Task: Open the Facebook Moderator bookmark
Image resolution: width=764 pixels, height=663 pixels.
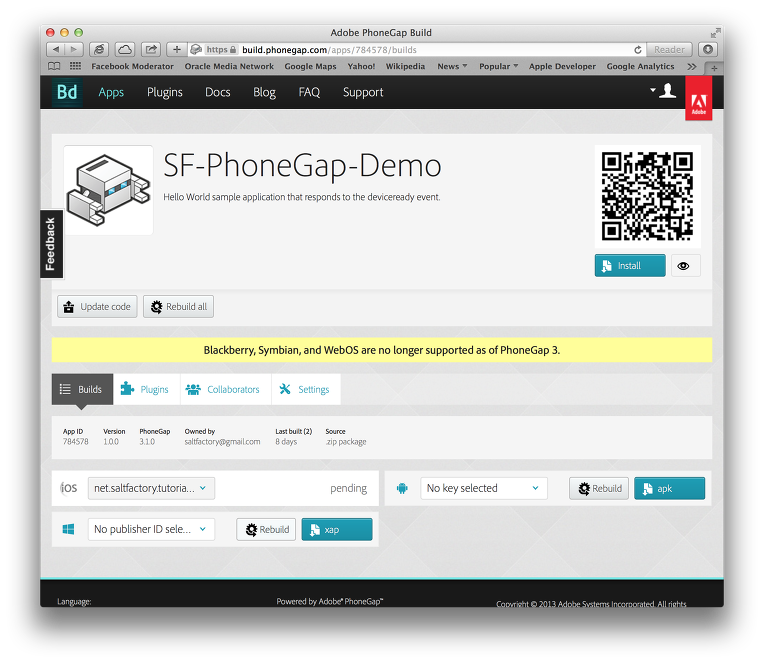Action: point(132,66)
